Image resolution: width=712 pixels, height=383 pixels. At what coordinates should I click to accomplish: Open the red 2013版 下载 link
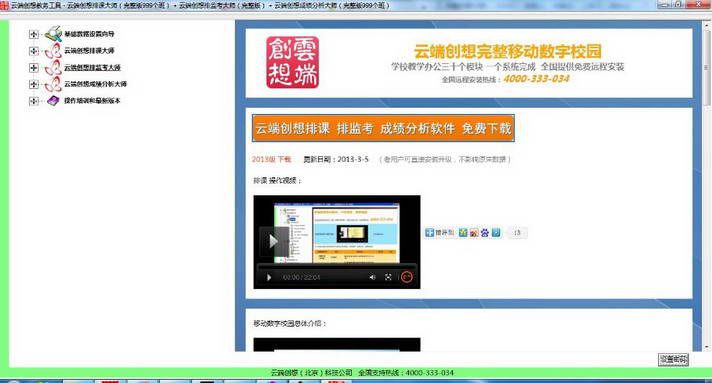[x=272, y=159]
